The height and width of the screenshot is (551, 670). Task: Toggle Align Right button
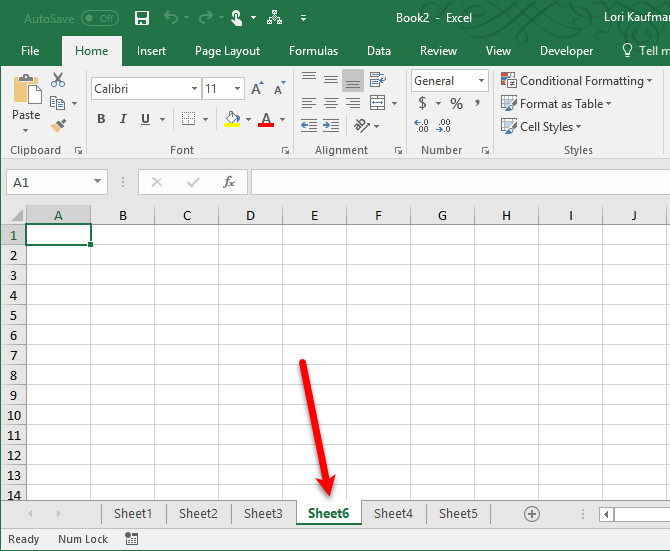coord(353,103)
